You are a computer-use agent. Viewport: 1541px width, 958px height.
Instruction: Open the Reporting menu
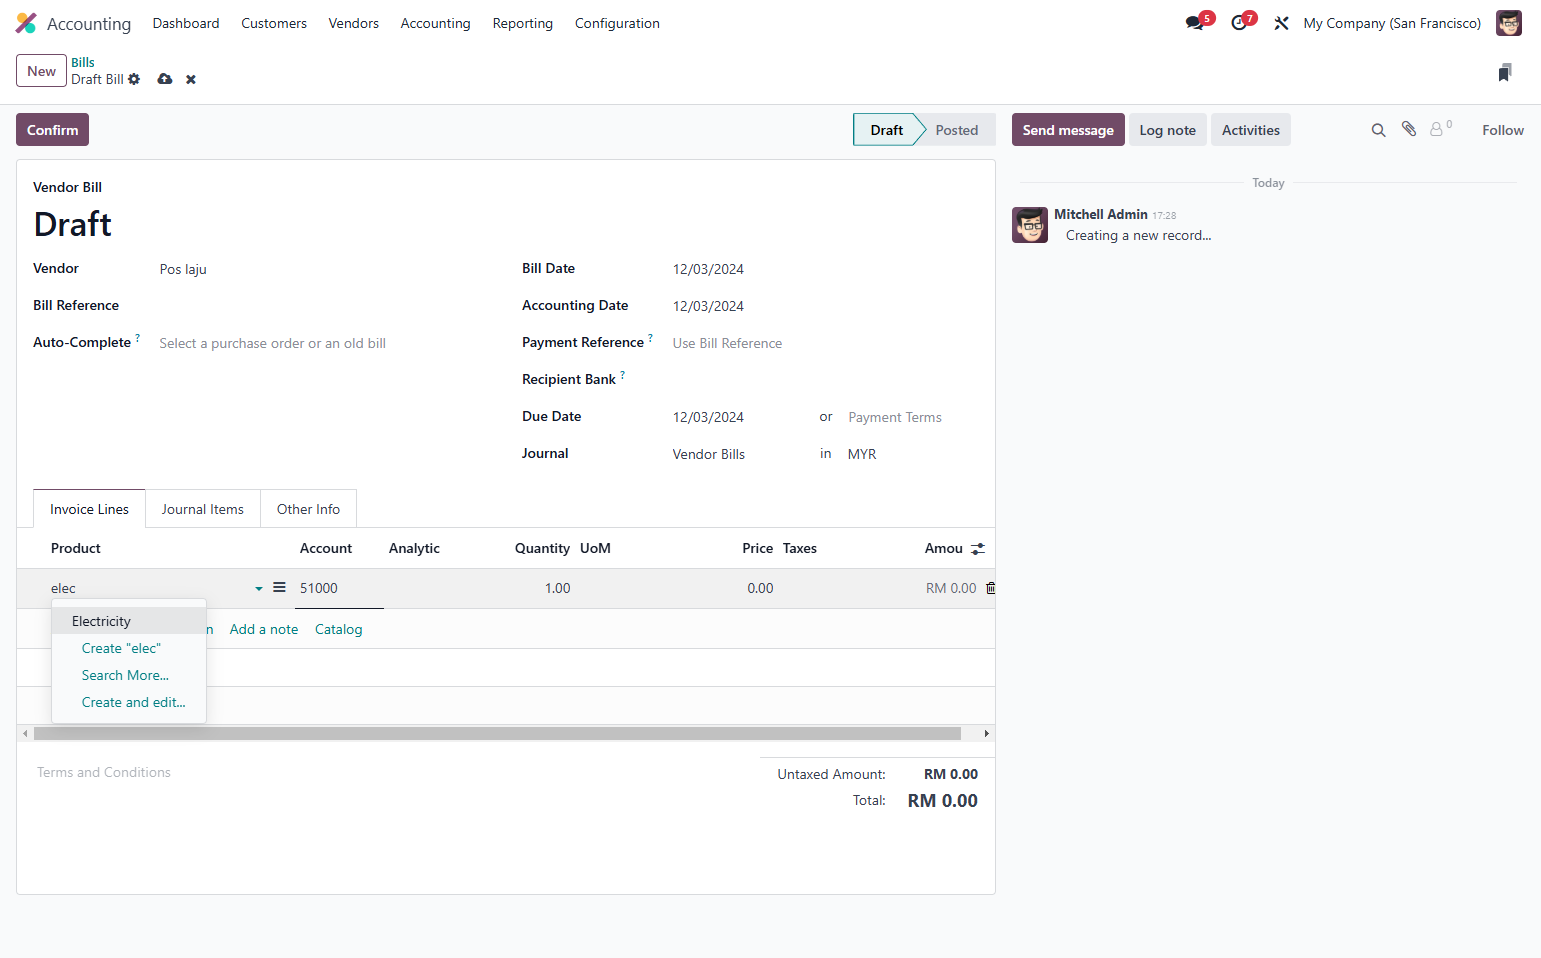(522, 23)
